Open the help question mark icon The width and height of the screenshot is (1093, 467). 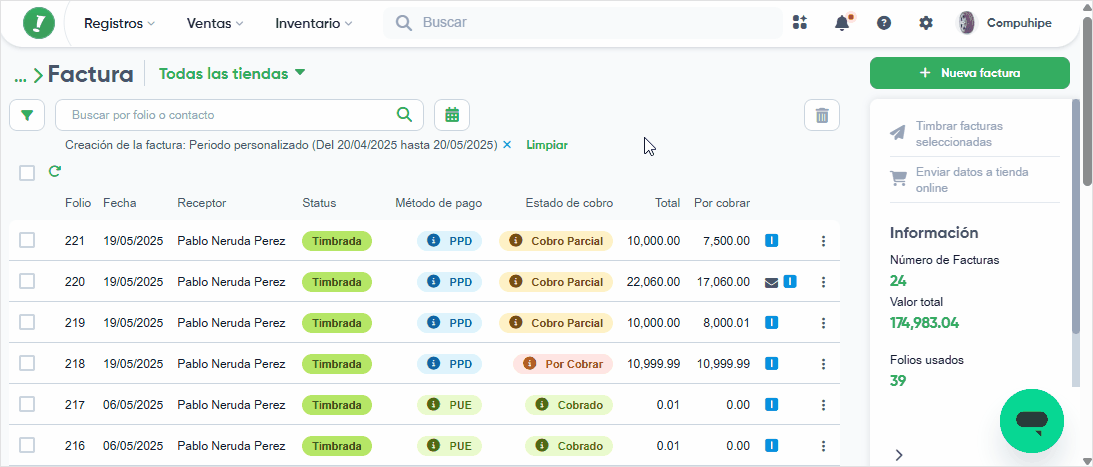(x=884, y=23)
